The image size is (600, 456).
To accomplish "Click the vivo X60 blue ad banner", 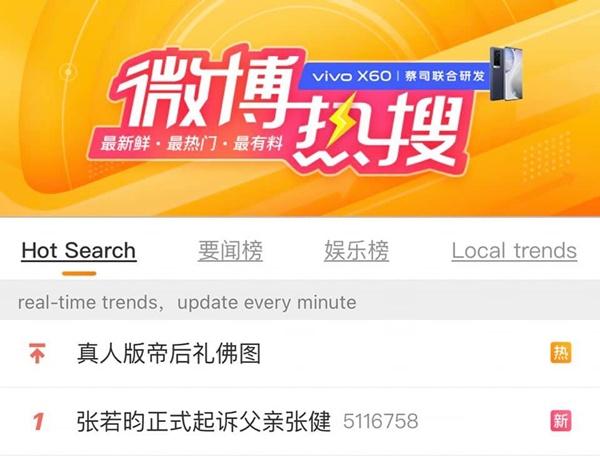I will coord(396,76).
